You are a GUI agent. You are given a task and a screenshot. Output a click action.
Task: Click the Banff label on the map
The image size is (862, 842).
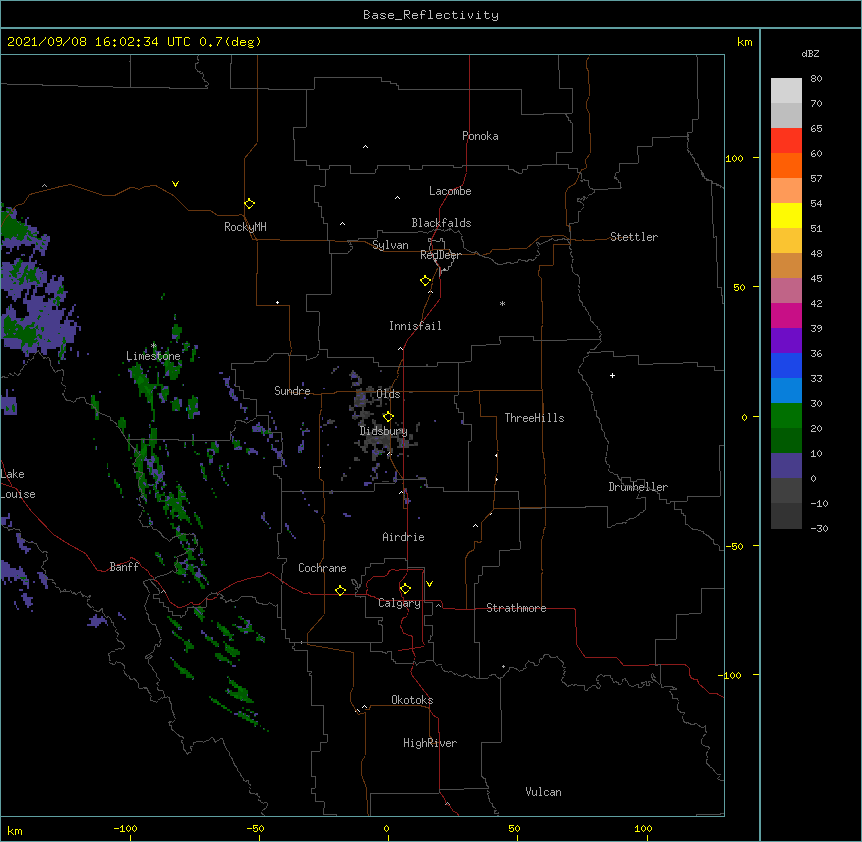[124, 567]
